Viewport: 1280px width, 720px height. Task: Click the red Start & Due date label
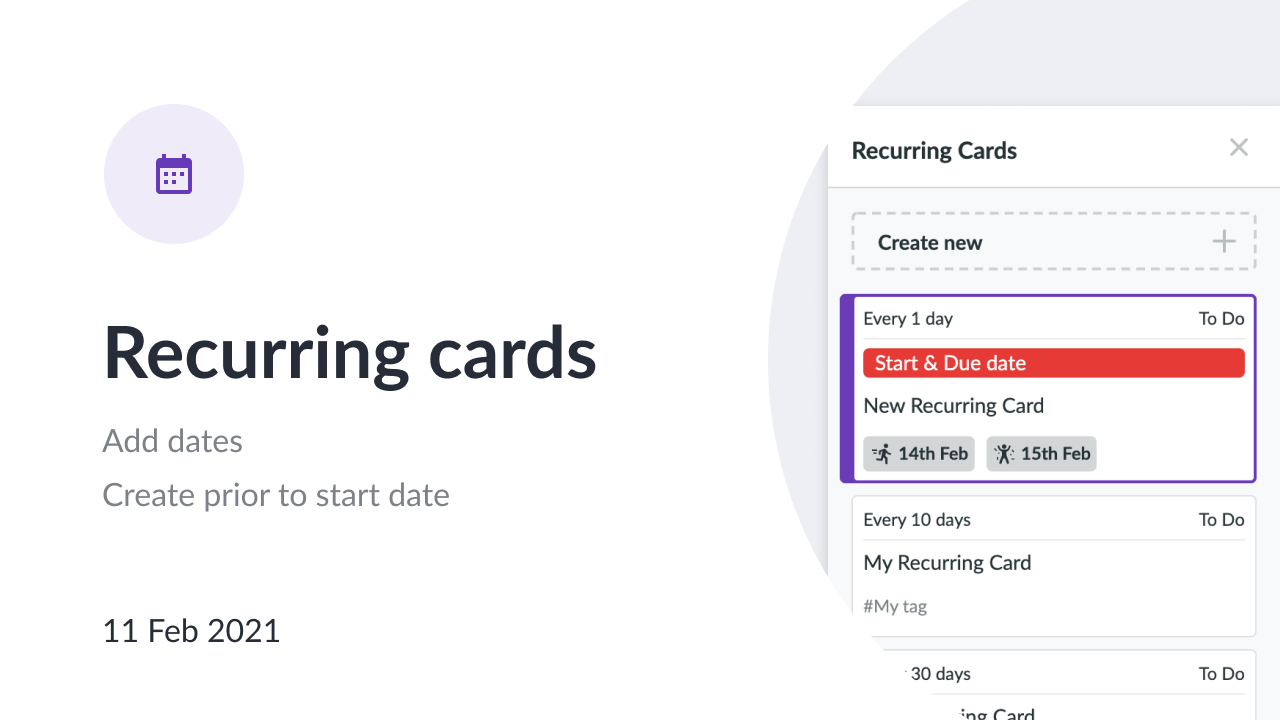pyautogui.click(x=1054, y=363)
